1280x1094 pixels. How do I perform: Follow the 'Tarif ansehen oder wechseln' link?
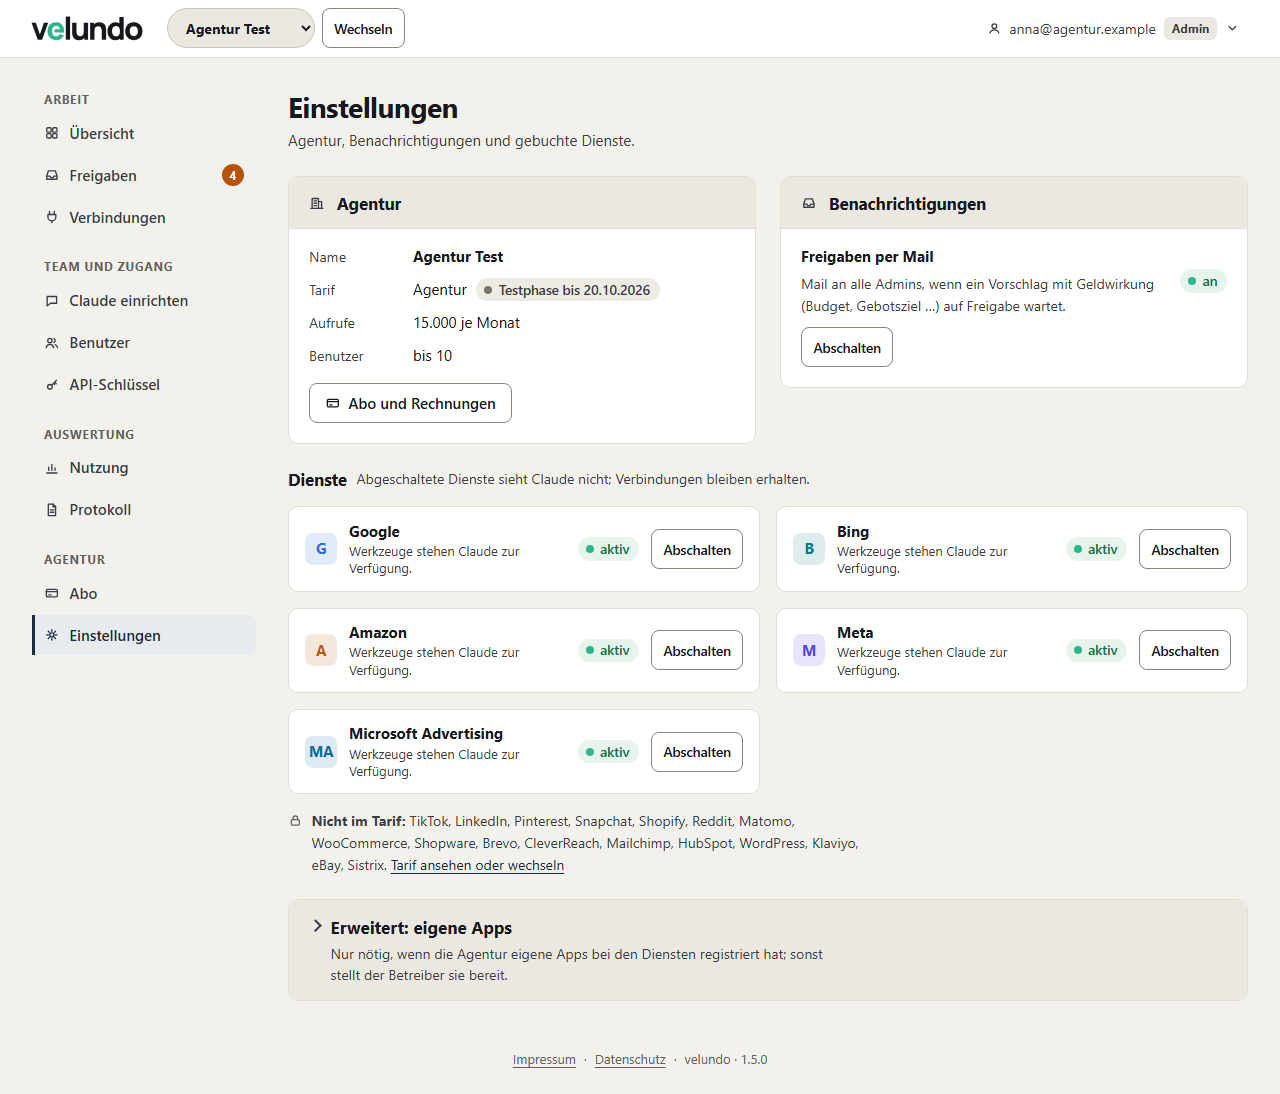[x=477, y=866]
